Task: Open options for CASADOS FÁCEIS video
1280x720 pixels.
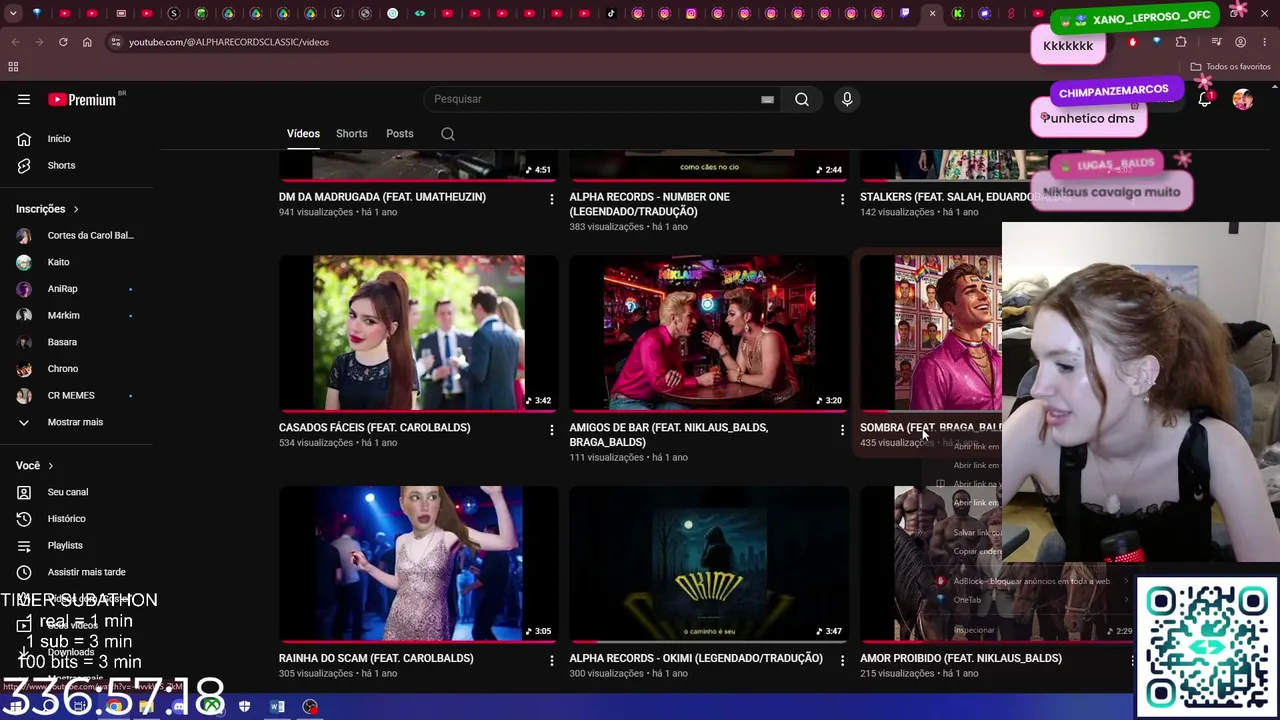Action: [551, 430]
